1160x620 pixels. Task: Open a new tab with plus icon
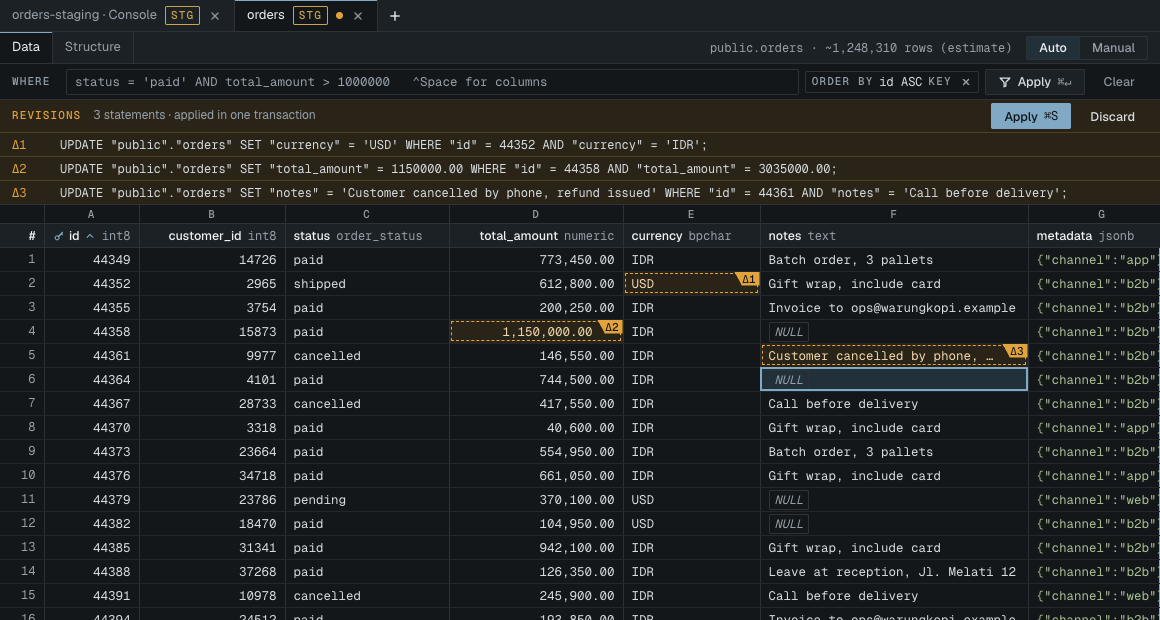395,16
